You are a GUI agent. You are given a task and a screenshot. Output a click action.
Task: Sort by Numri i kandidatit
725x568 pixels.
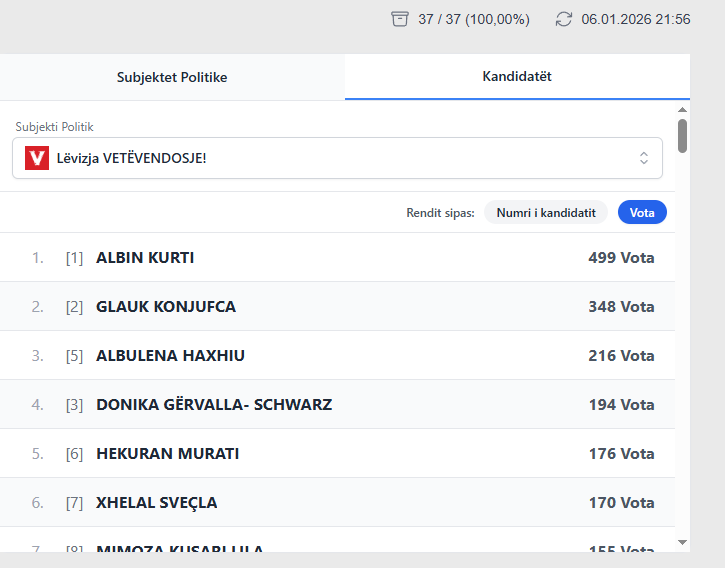click(x=546, y=212)
